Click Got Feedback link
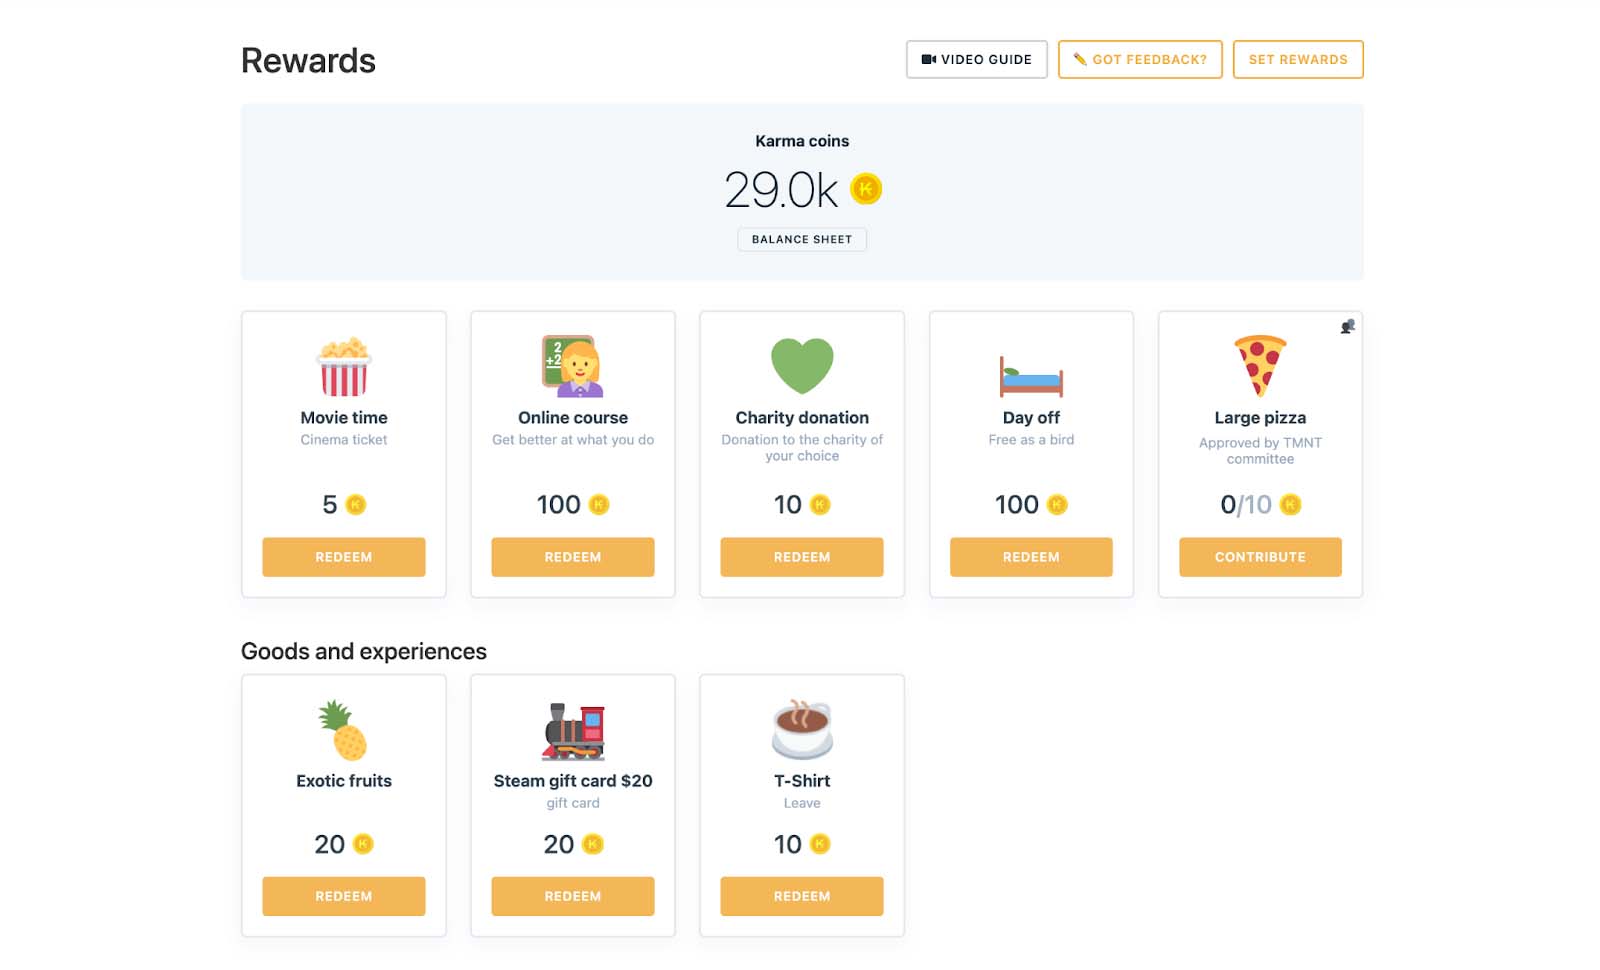This screenshot has width=1600, height=970. (1140, 59)
